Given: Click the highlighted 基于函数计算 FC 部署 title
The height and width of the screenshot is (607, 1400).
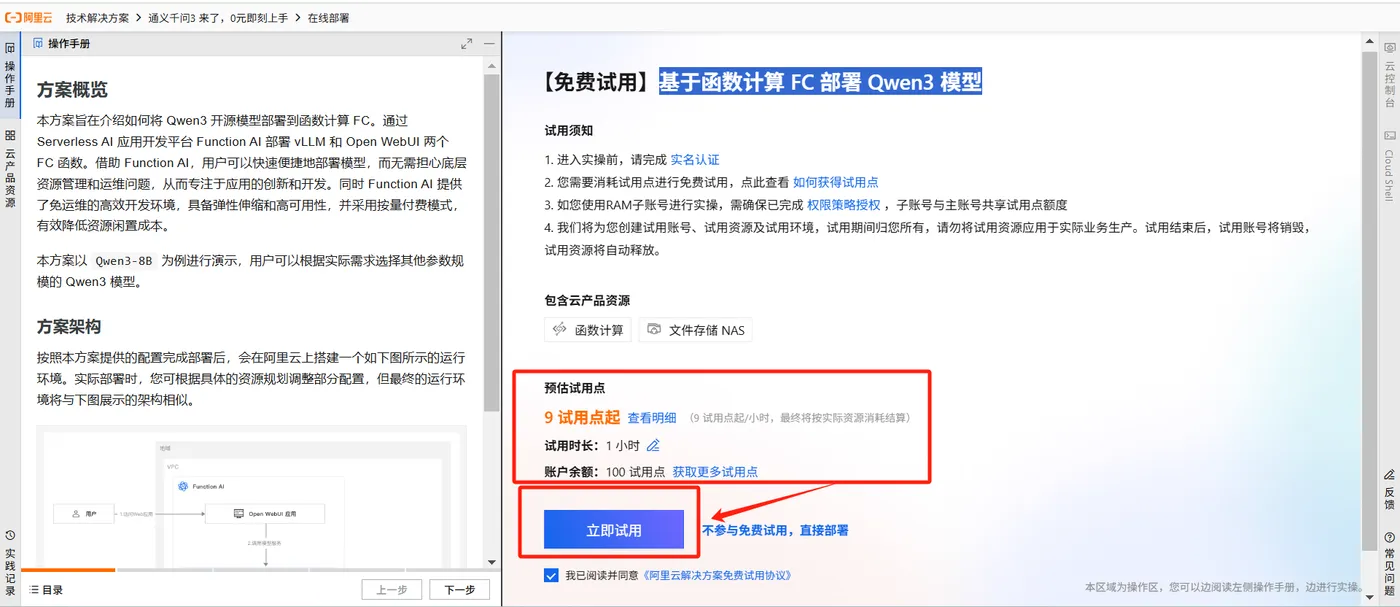Looking at the screenshot, I should 820,82.
